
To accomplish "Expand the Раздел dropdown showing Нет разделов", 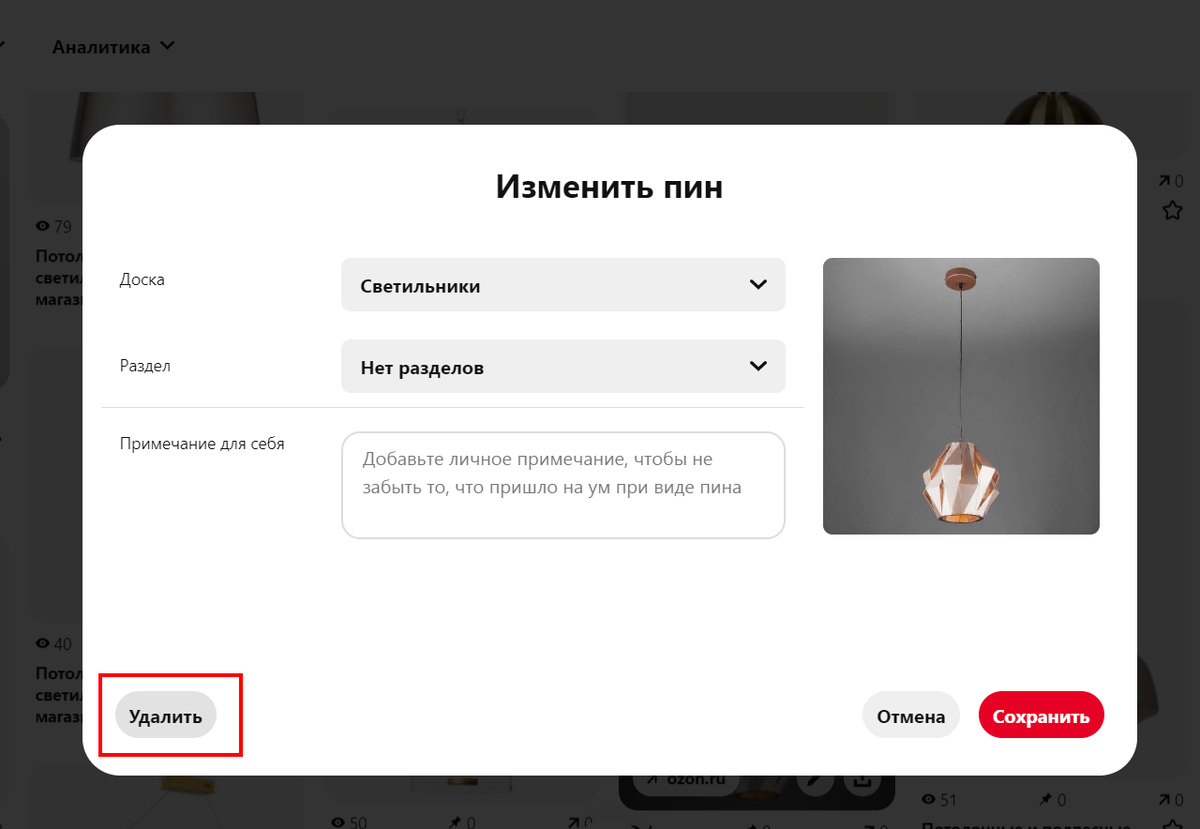I will (x=563, y=367).
